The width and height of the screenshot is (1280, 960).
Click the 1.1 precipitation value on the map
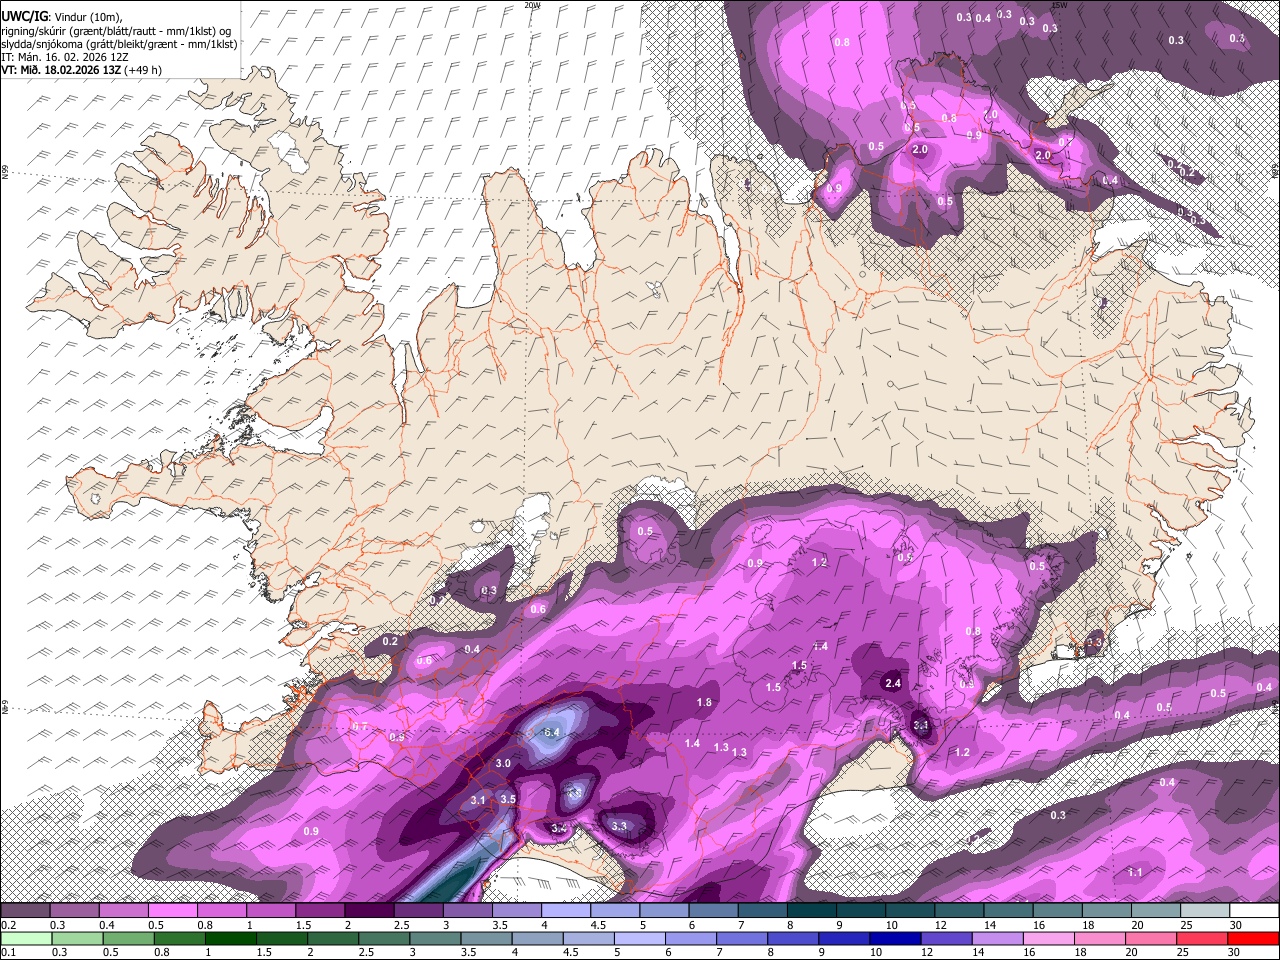coord(1135,872)
